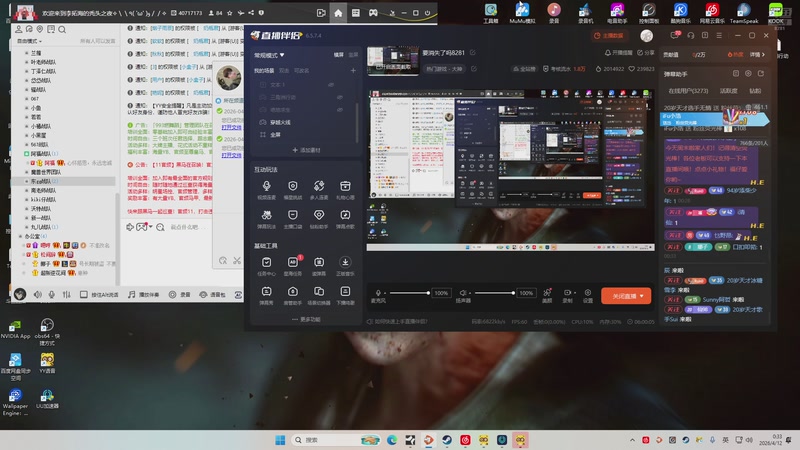Screen dimensions: 800x450
Task: Favorite the YY channel with star icon
Action: pos(230,13)
